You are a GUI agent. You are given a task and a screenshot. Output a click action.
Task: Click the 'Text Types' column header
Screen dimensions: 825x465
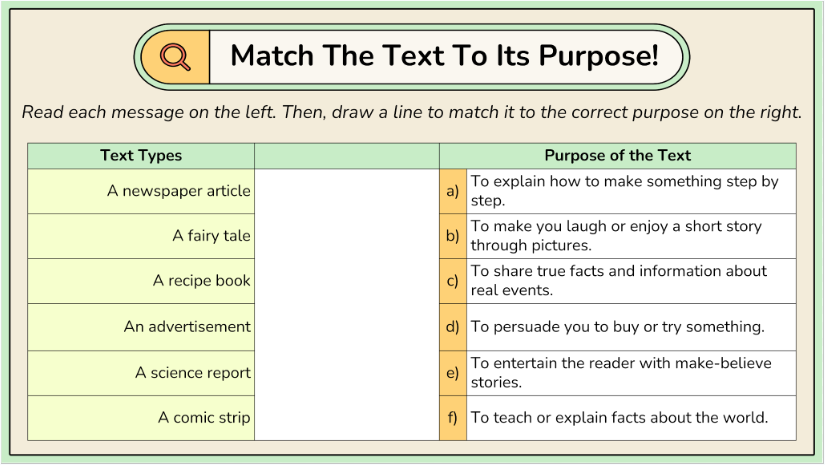[x=141, y=156]
